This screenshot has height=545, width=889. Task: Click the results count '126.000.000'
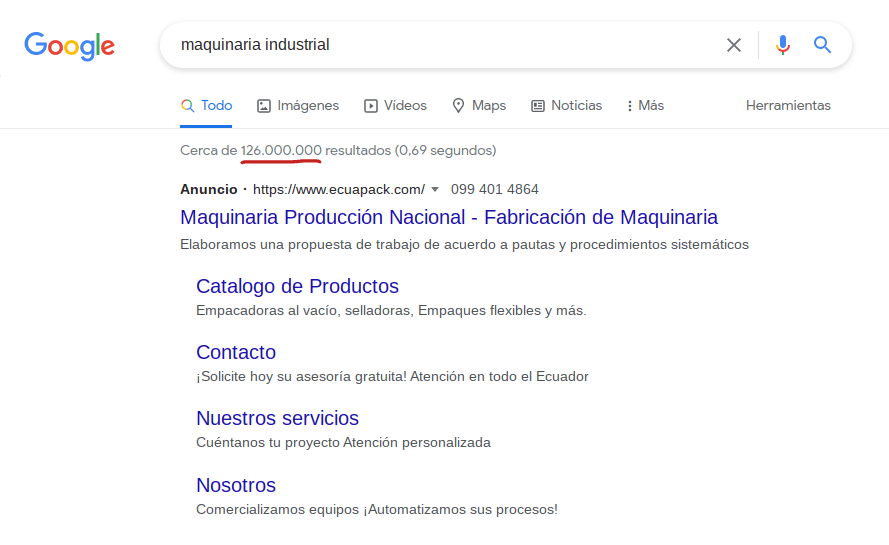281,150
